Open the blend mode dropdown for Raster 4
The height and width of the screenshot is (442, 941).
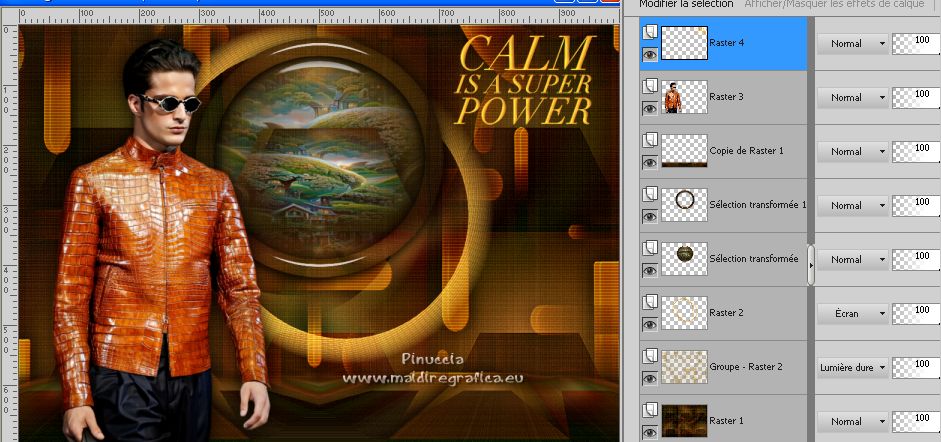coord(853,43)
